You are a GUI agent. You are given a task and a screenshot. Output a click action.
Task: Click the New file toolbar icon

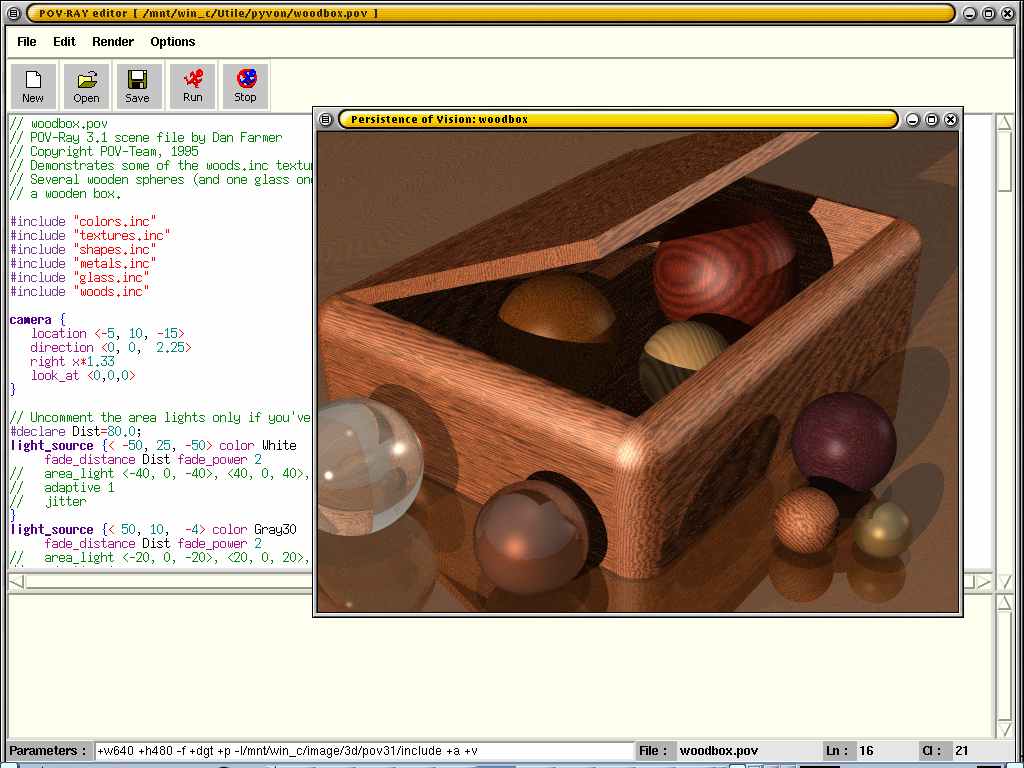(x=33, y=85)
